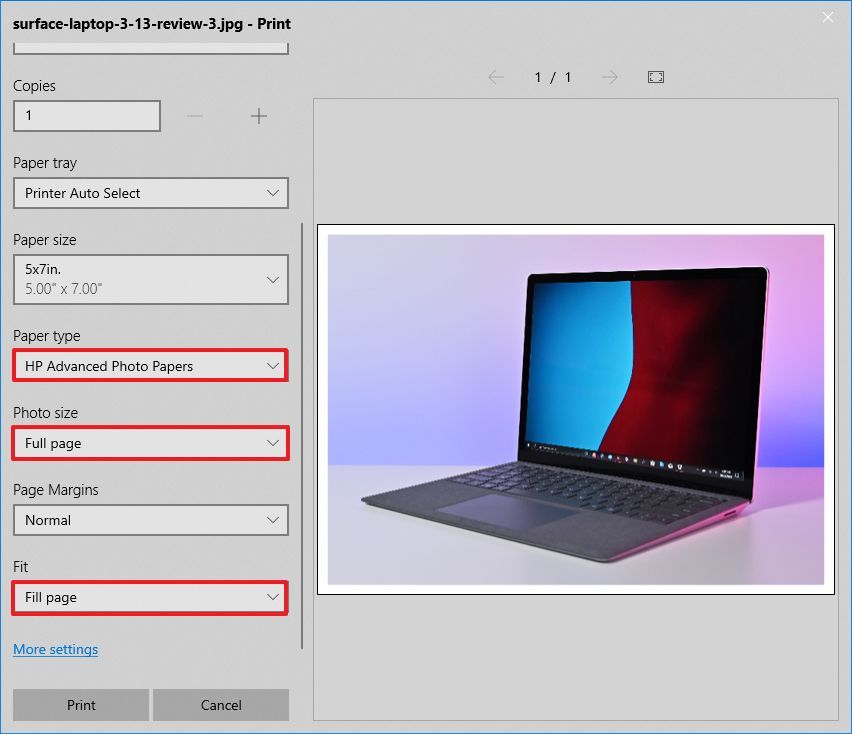The width and height of the screenshot is (852, 734).
Task: Increase copies with the plus icon
Action: click(x=259, y=116)
